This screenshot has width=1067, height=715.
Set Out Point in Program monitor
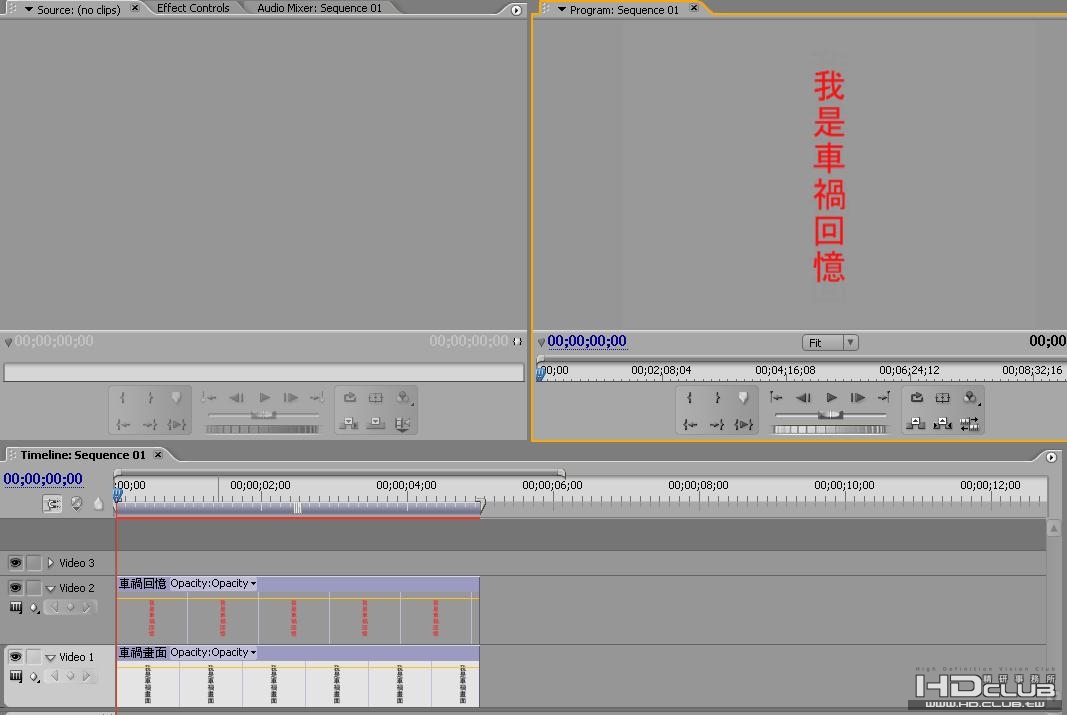pyautogui.click(x=717, y=398)
